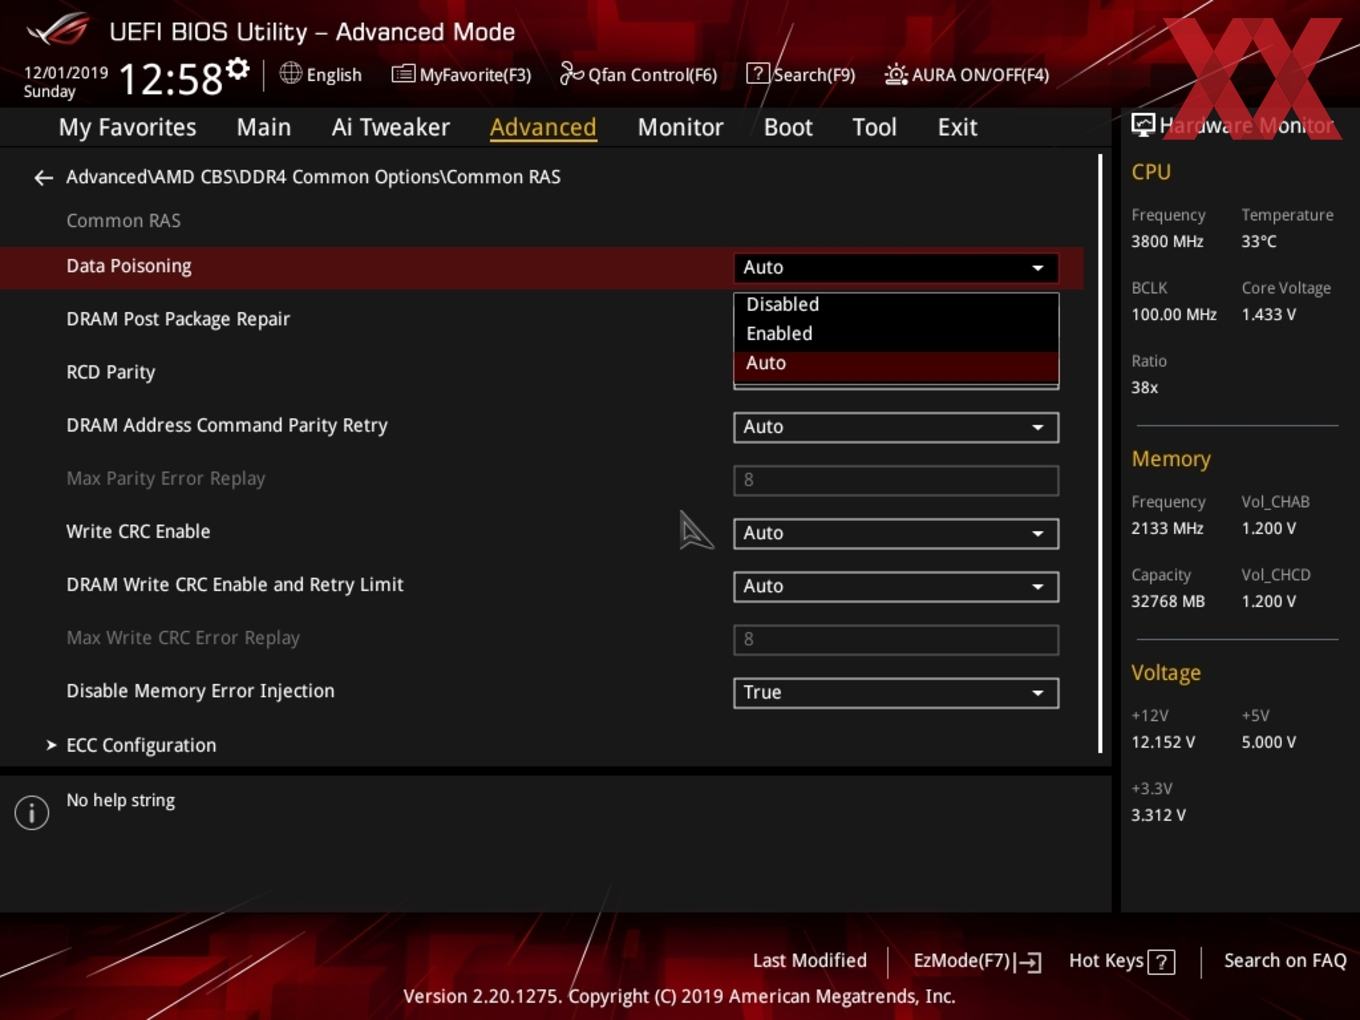The image size is (1360, 1020).
Task: Click AURA ON/OFF(F4) label
Action: coord(980,75)
